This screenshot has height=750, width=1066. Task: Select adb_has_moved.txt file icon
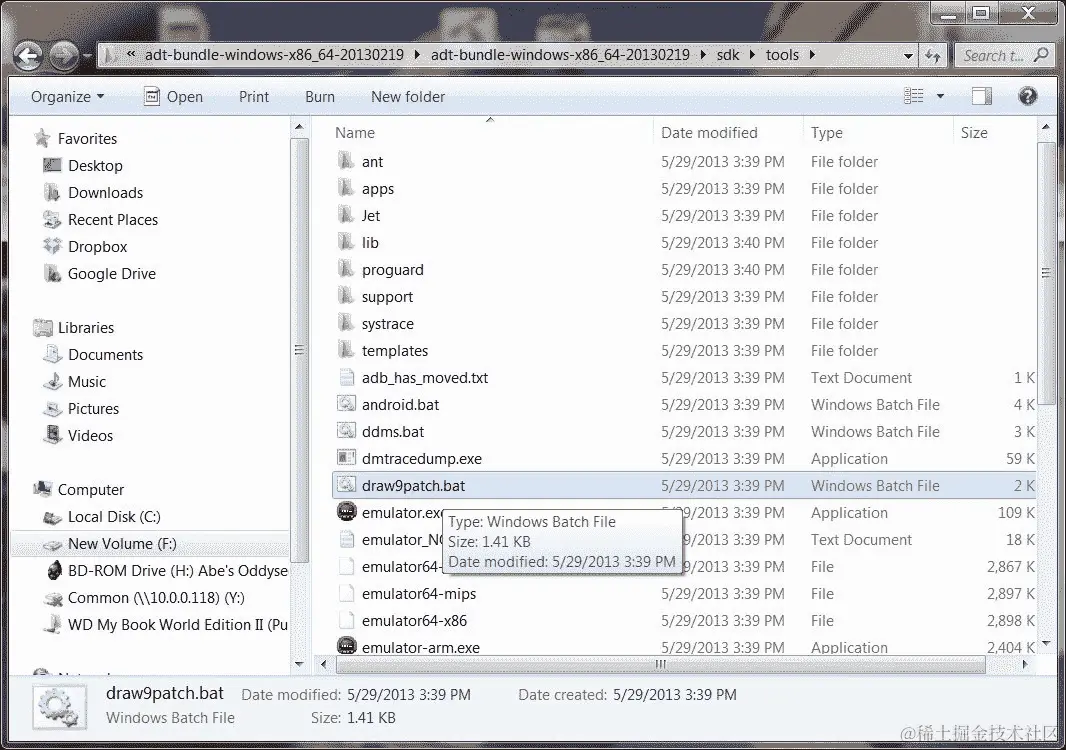coord(346,377)
